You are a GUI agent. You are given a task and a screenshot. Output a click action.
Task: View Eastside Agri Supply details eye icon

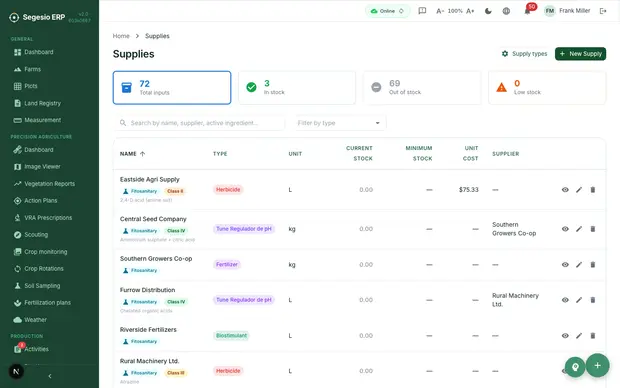click(565, 190)
